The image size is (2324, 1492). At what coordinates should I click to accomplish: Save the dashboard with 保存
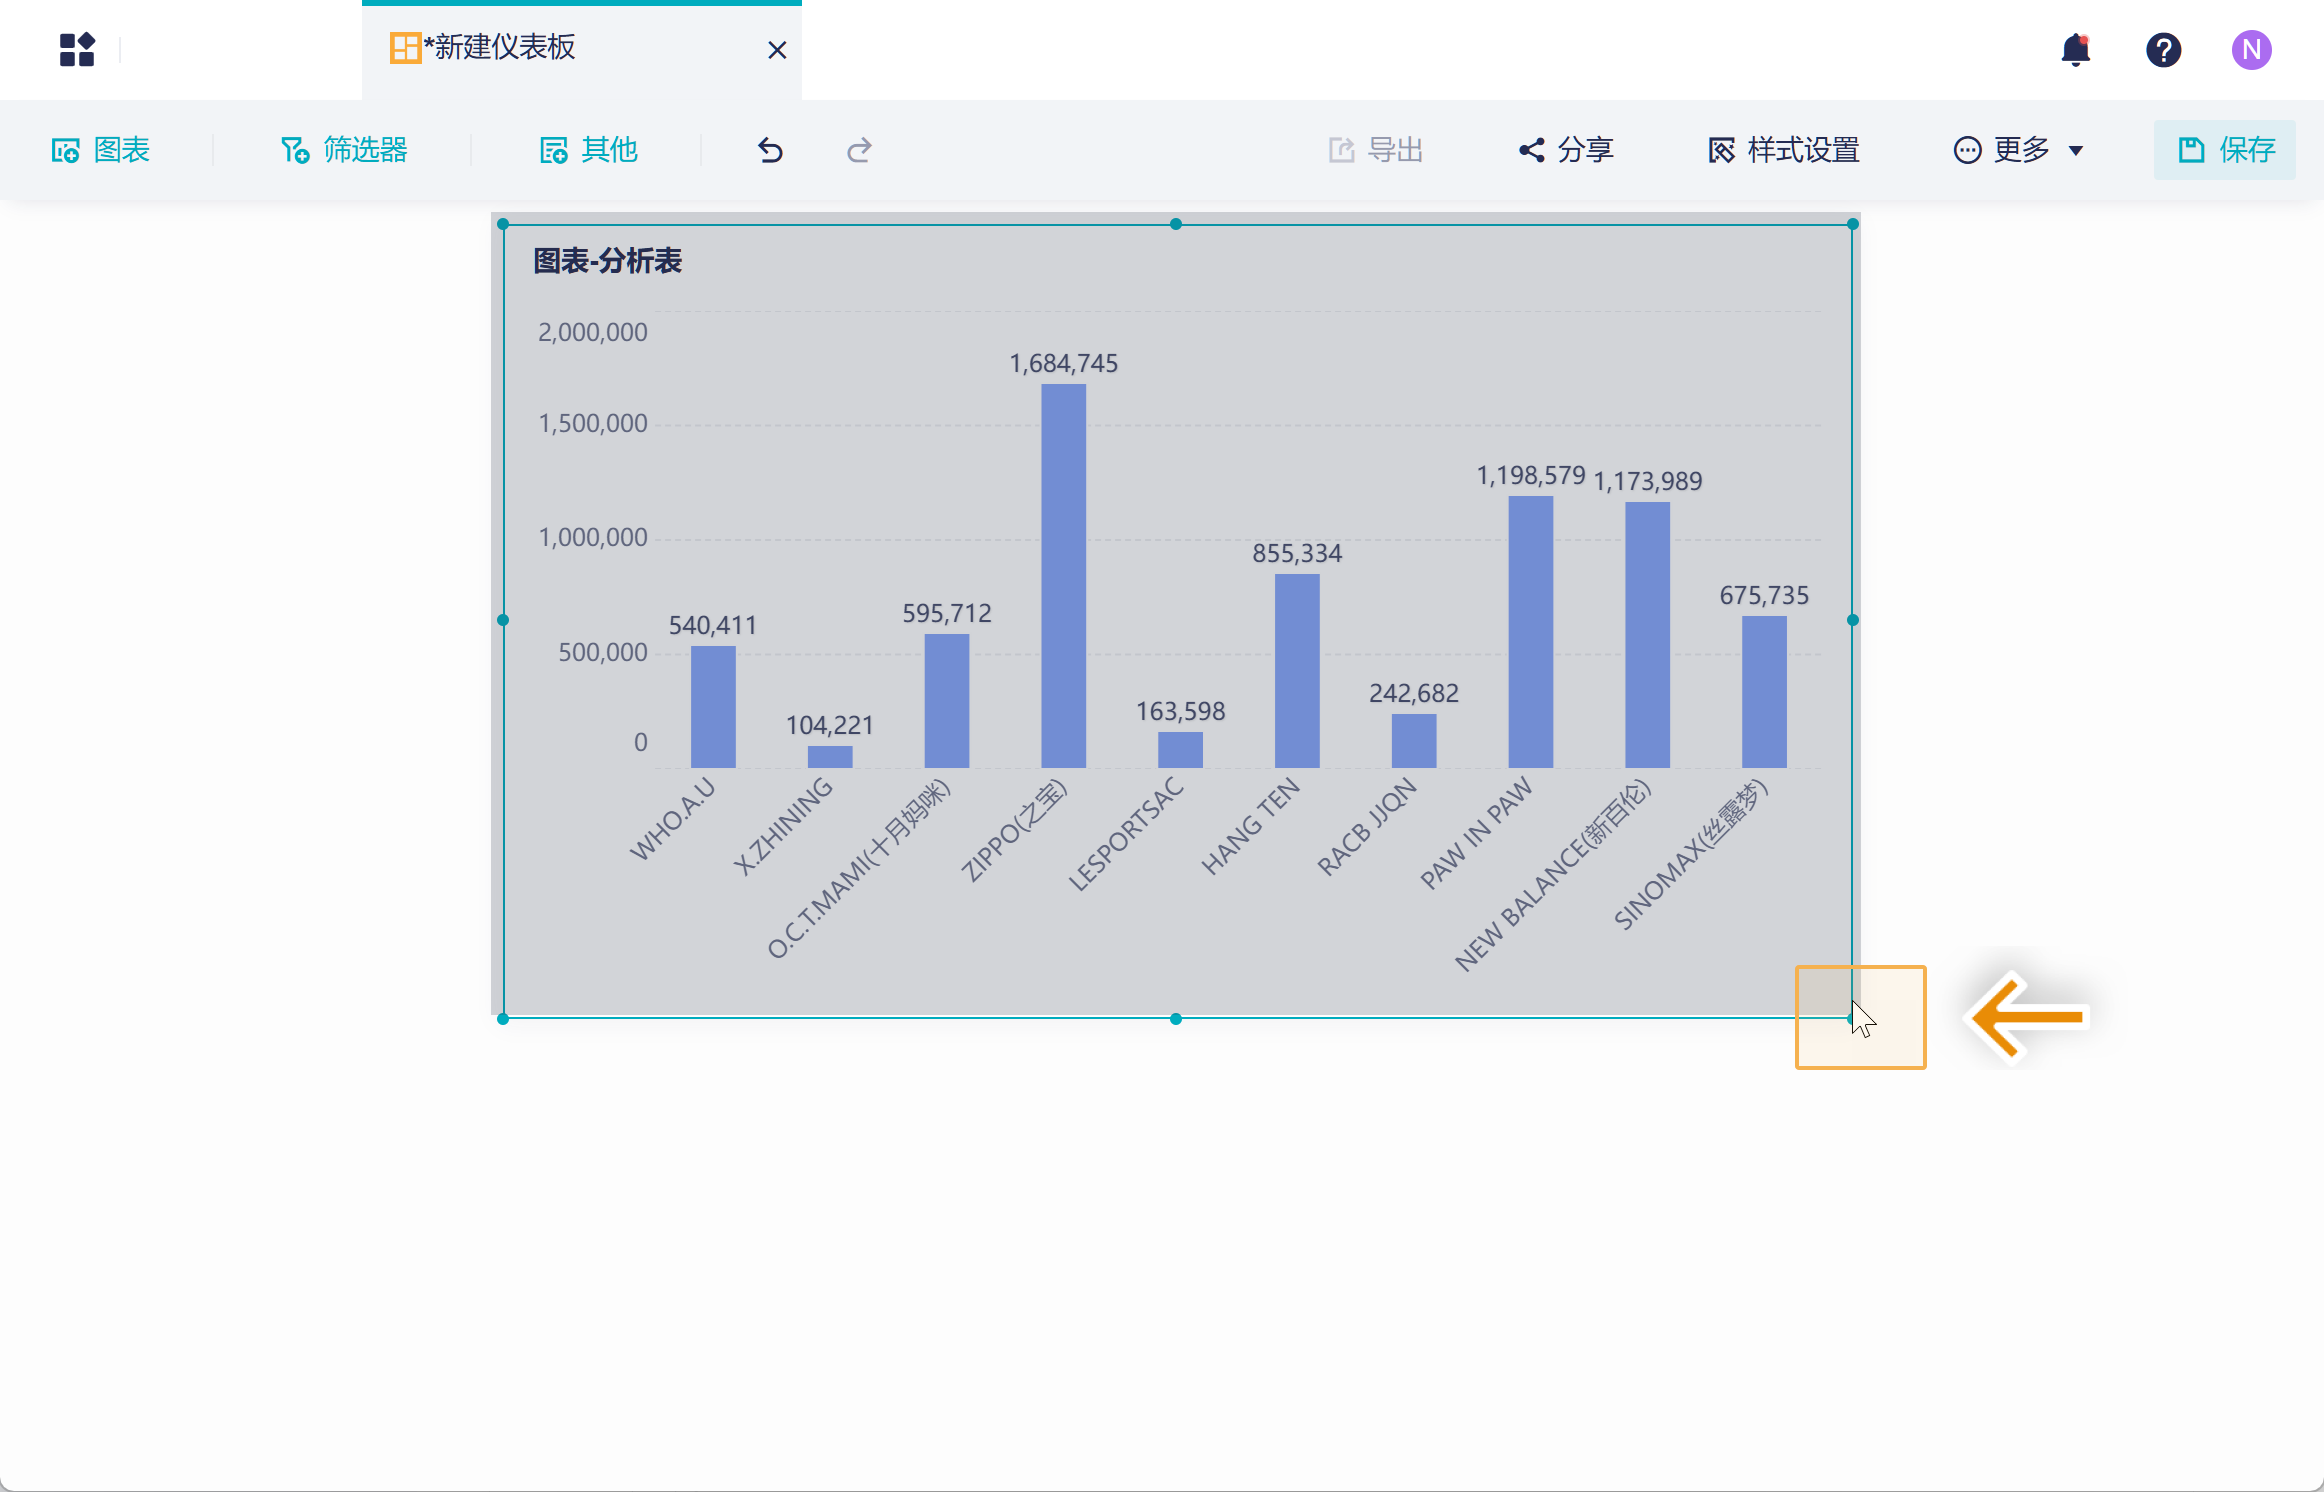2225,150
